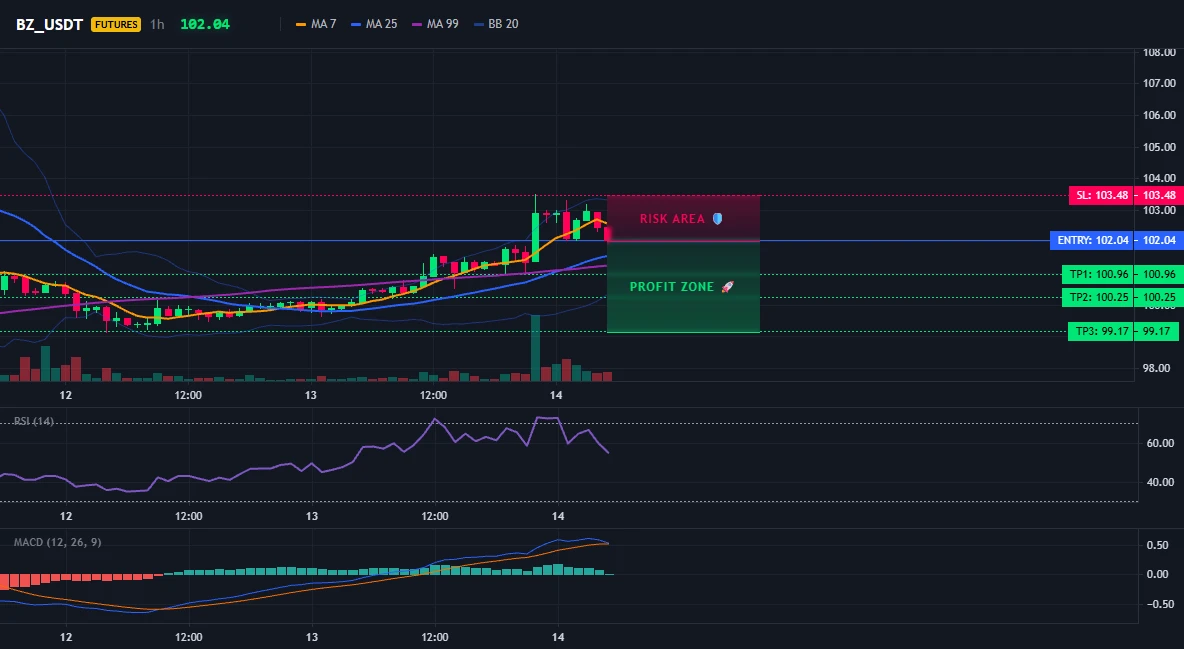The width and height of the screenshot is (1184, 649).
Task: Toggle the BB 20 legend entry
Action: coord(496,24)
